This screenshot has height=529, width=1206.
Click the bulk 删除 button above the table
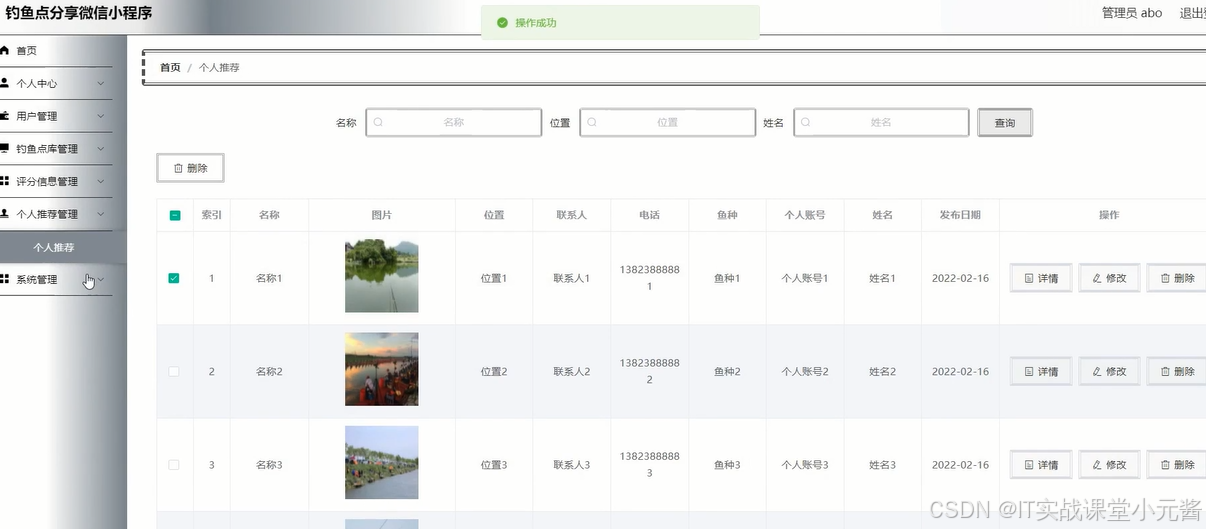point(190,168)
